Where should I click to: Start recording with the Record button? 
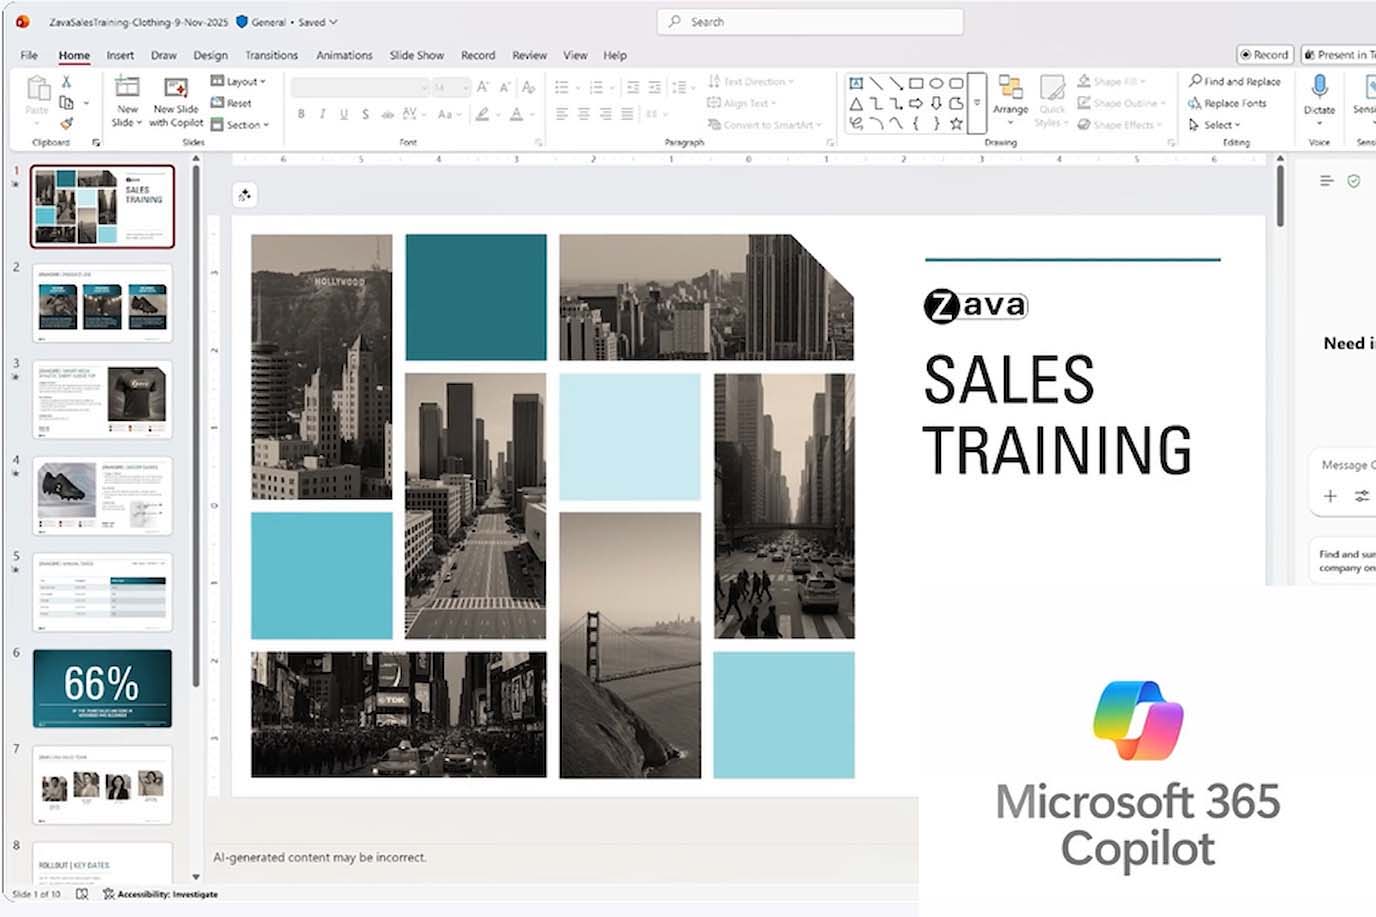pos(1264,55)
